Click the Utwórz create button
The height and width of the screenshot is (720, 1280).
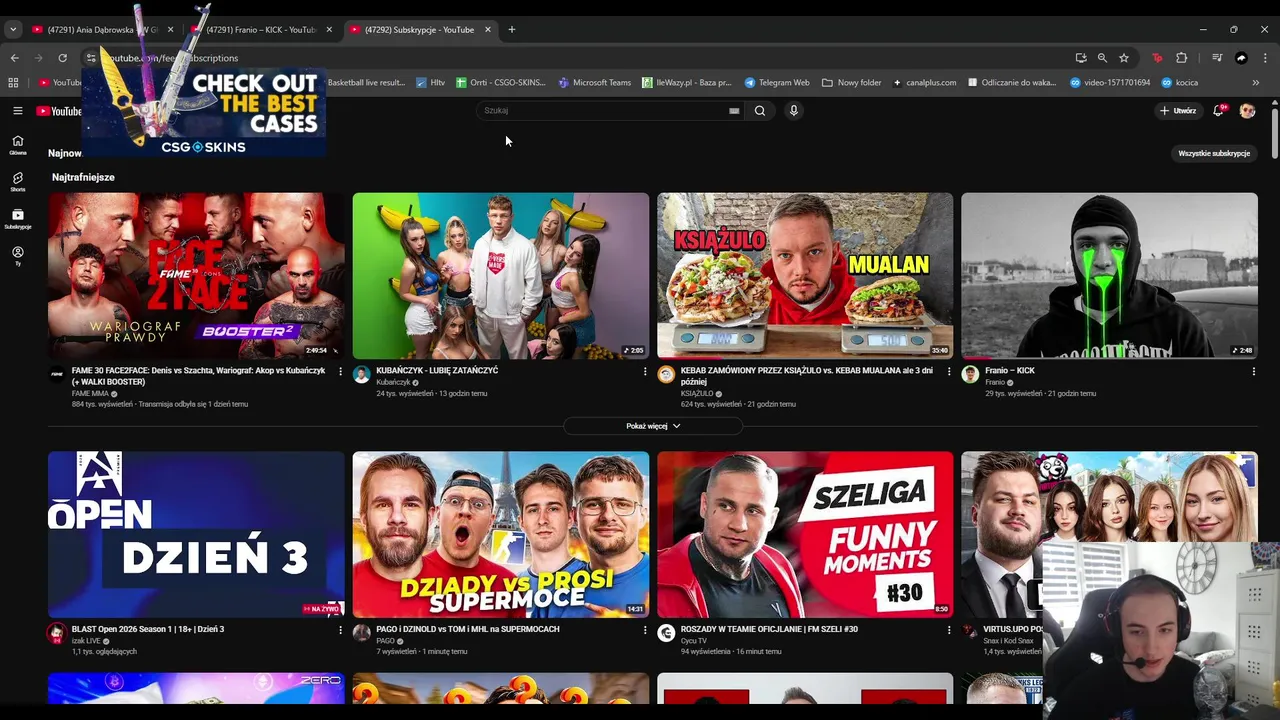(1178, 111)
